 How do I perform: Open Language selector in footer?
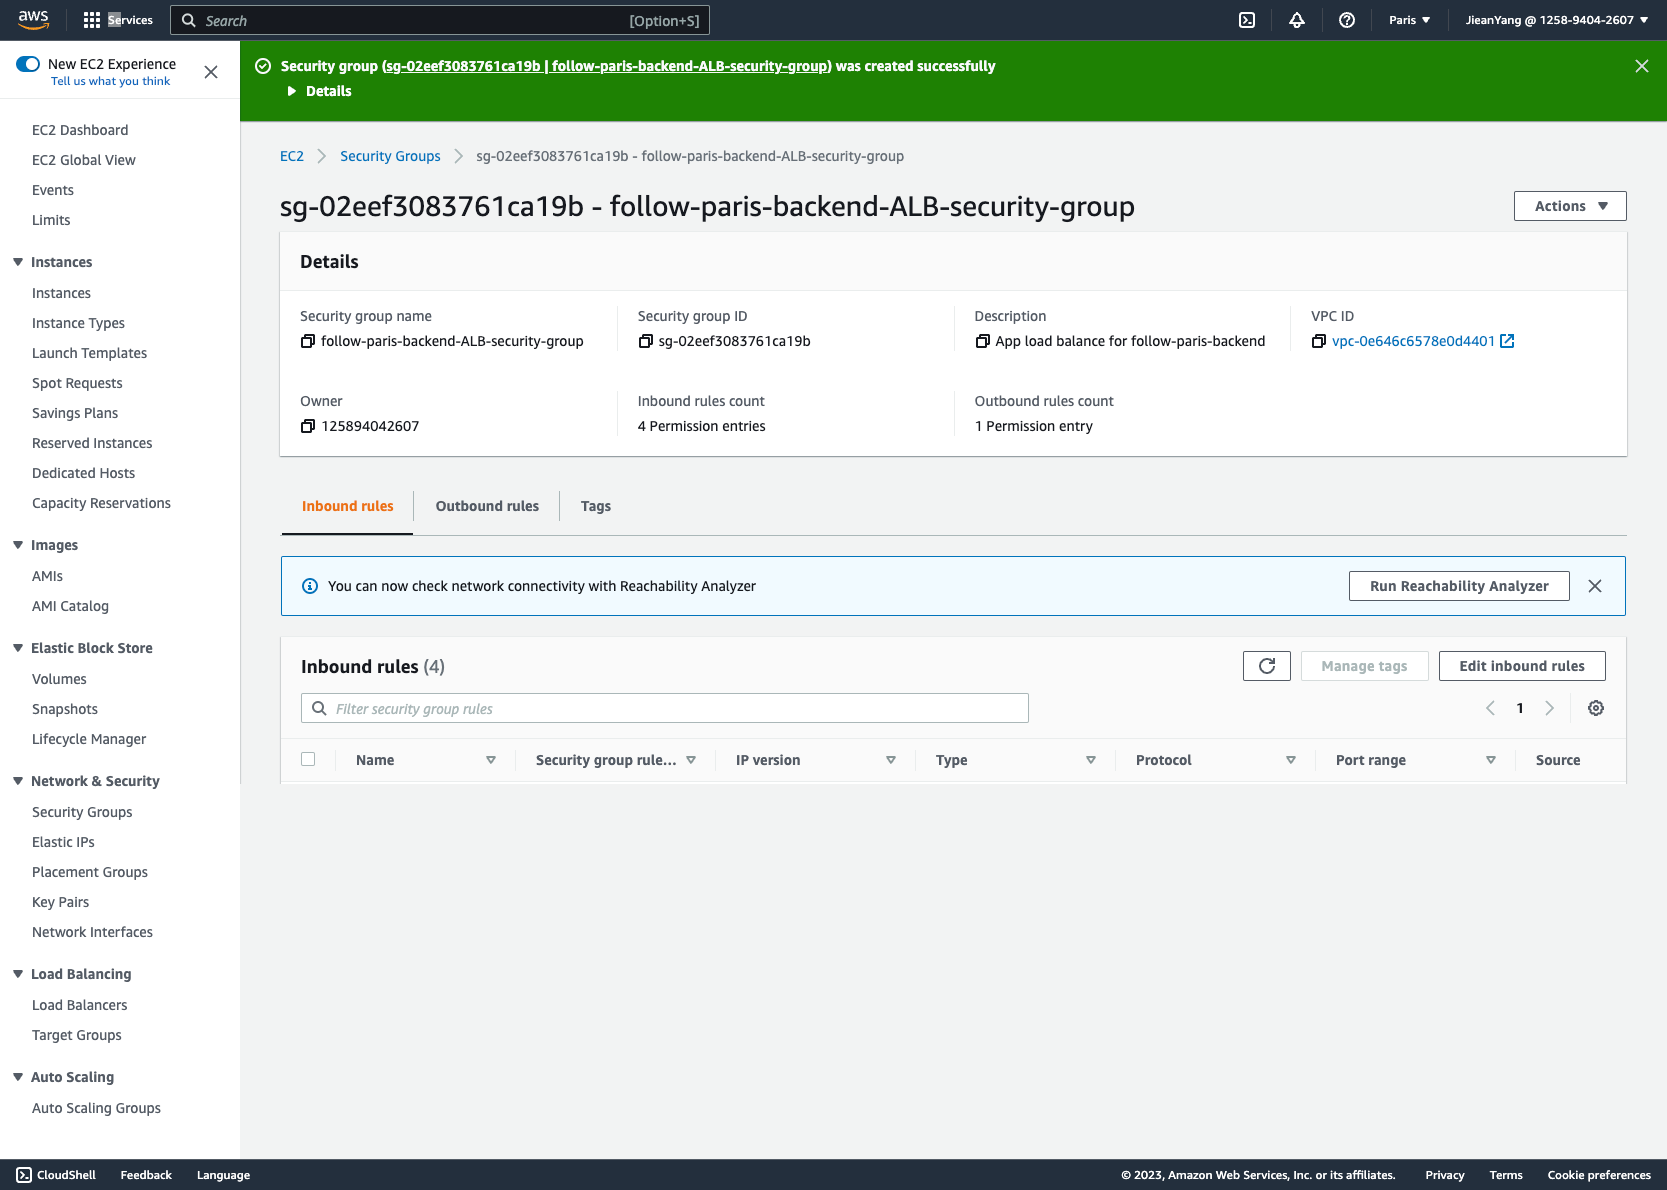223,1175
